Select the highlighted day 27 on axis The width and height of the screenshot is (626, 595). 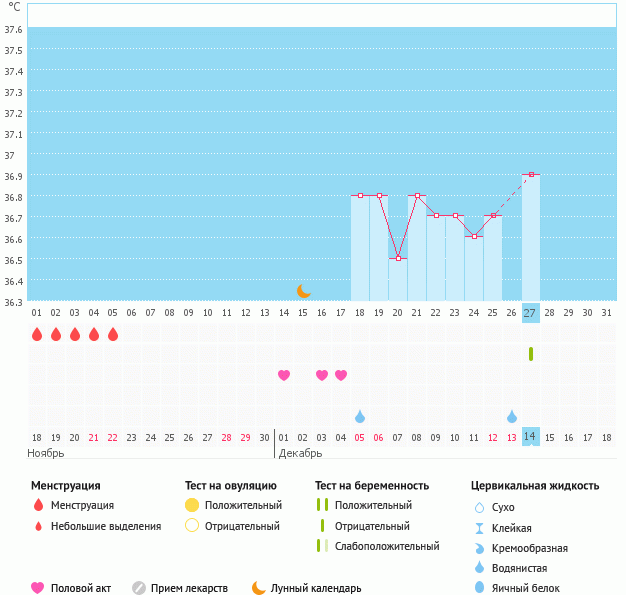[x=530, y=312]
